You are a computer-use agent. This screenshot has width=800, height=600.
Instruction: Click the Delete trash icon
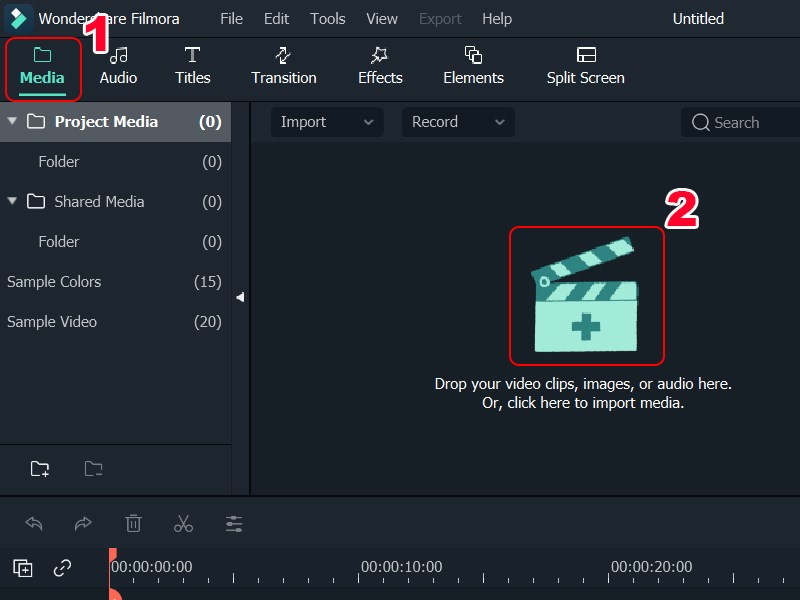pos(134,523)
